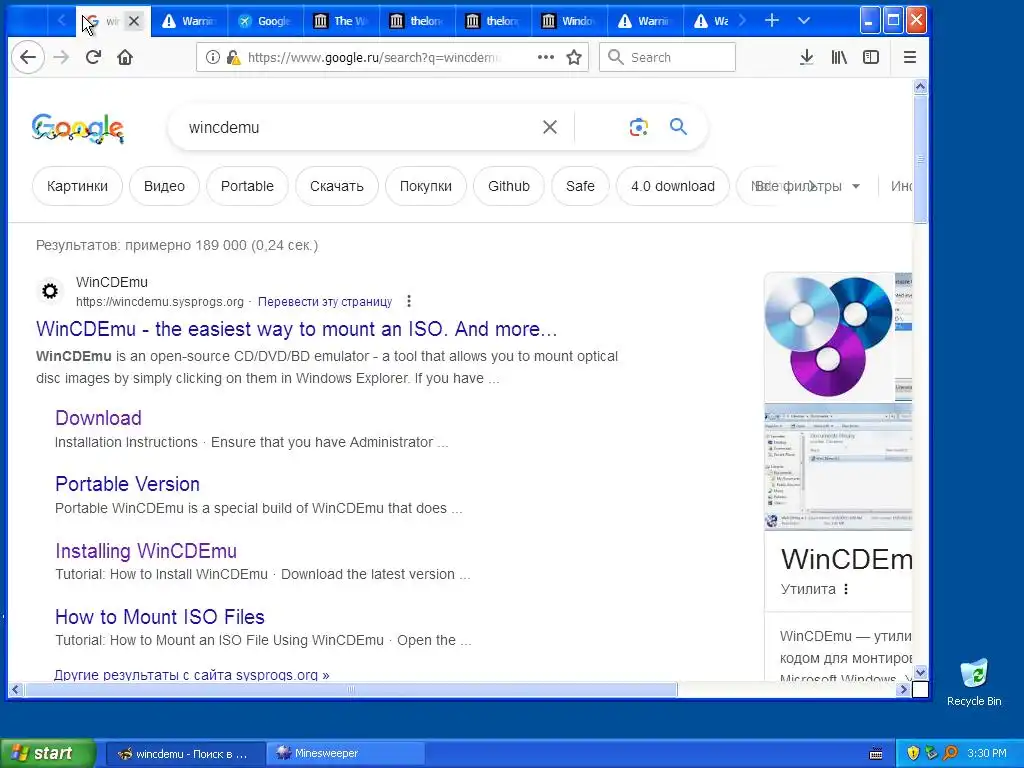Filter results by Картинки
This screenshot has width=1024, height=768.
click(77, 186)
